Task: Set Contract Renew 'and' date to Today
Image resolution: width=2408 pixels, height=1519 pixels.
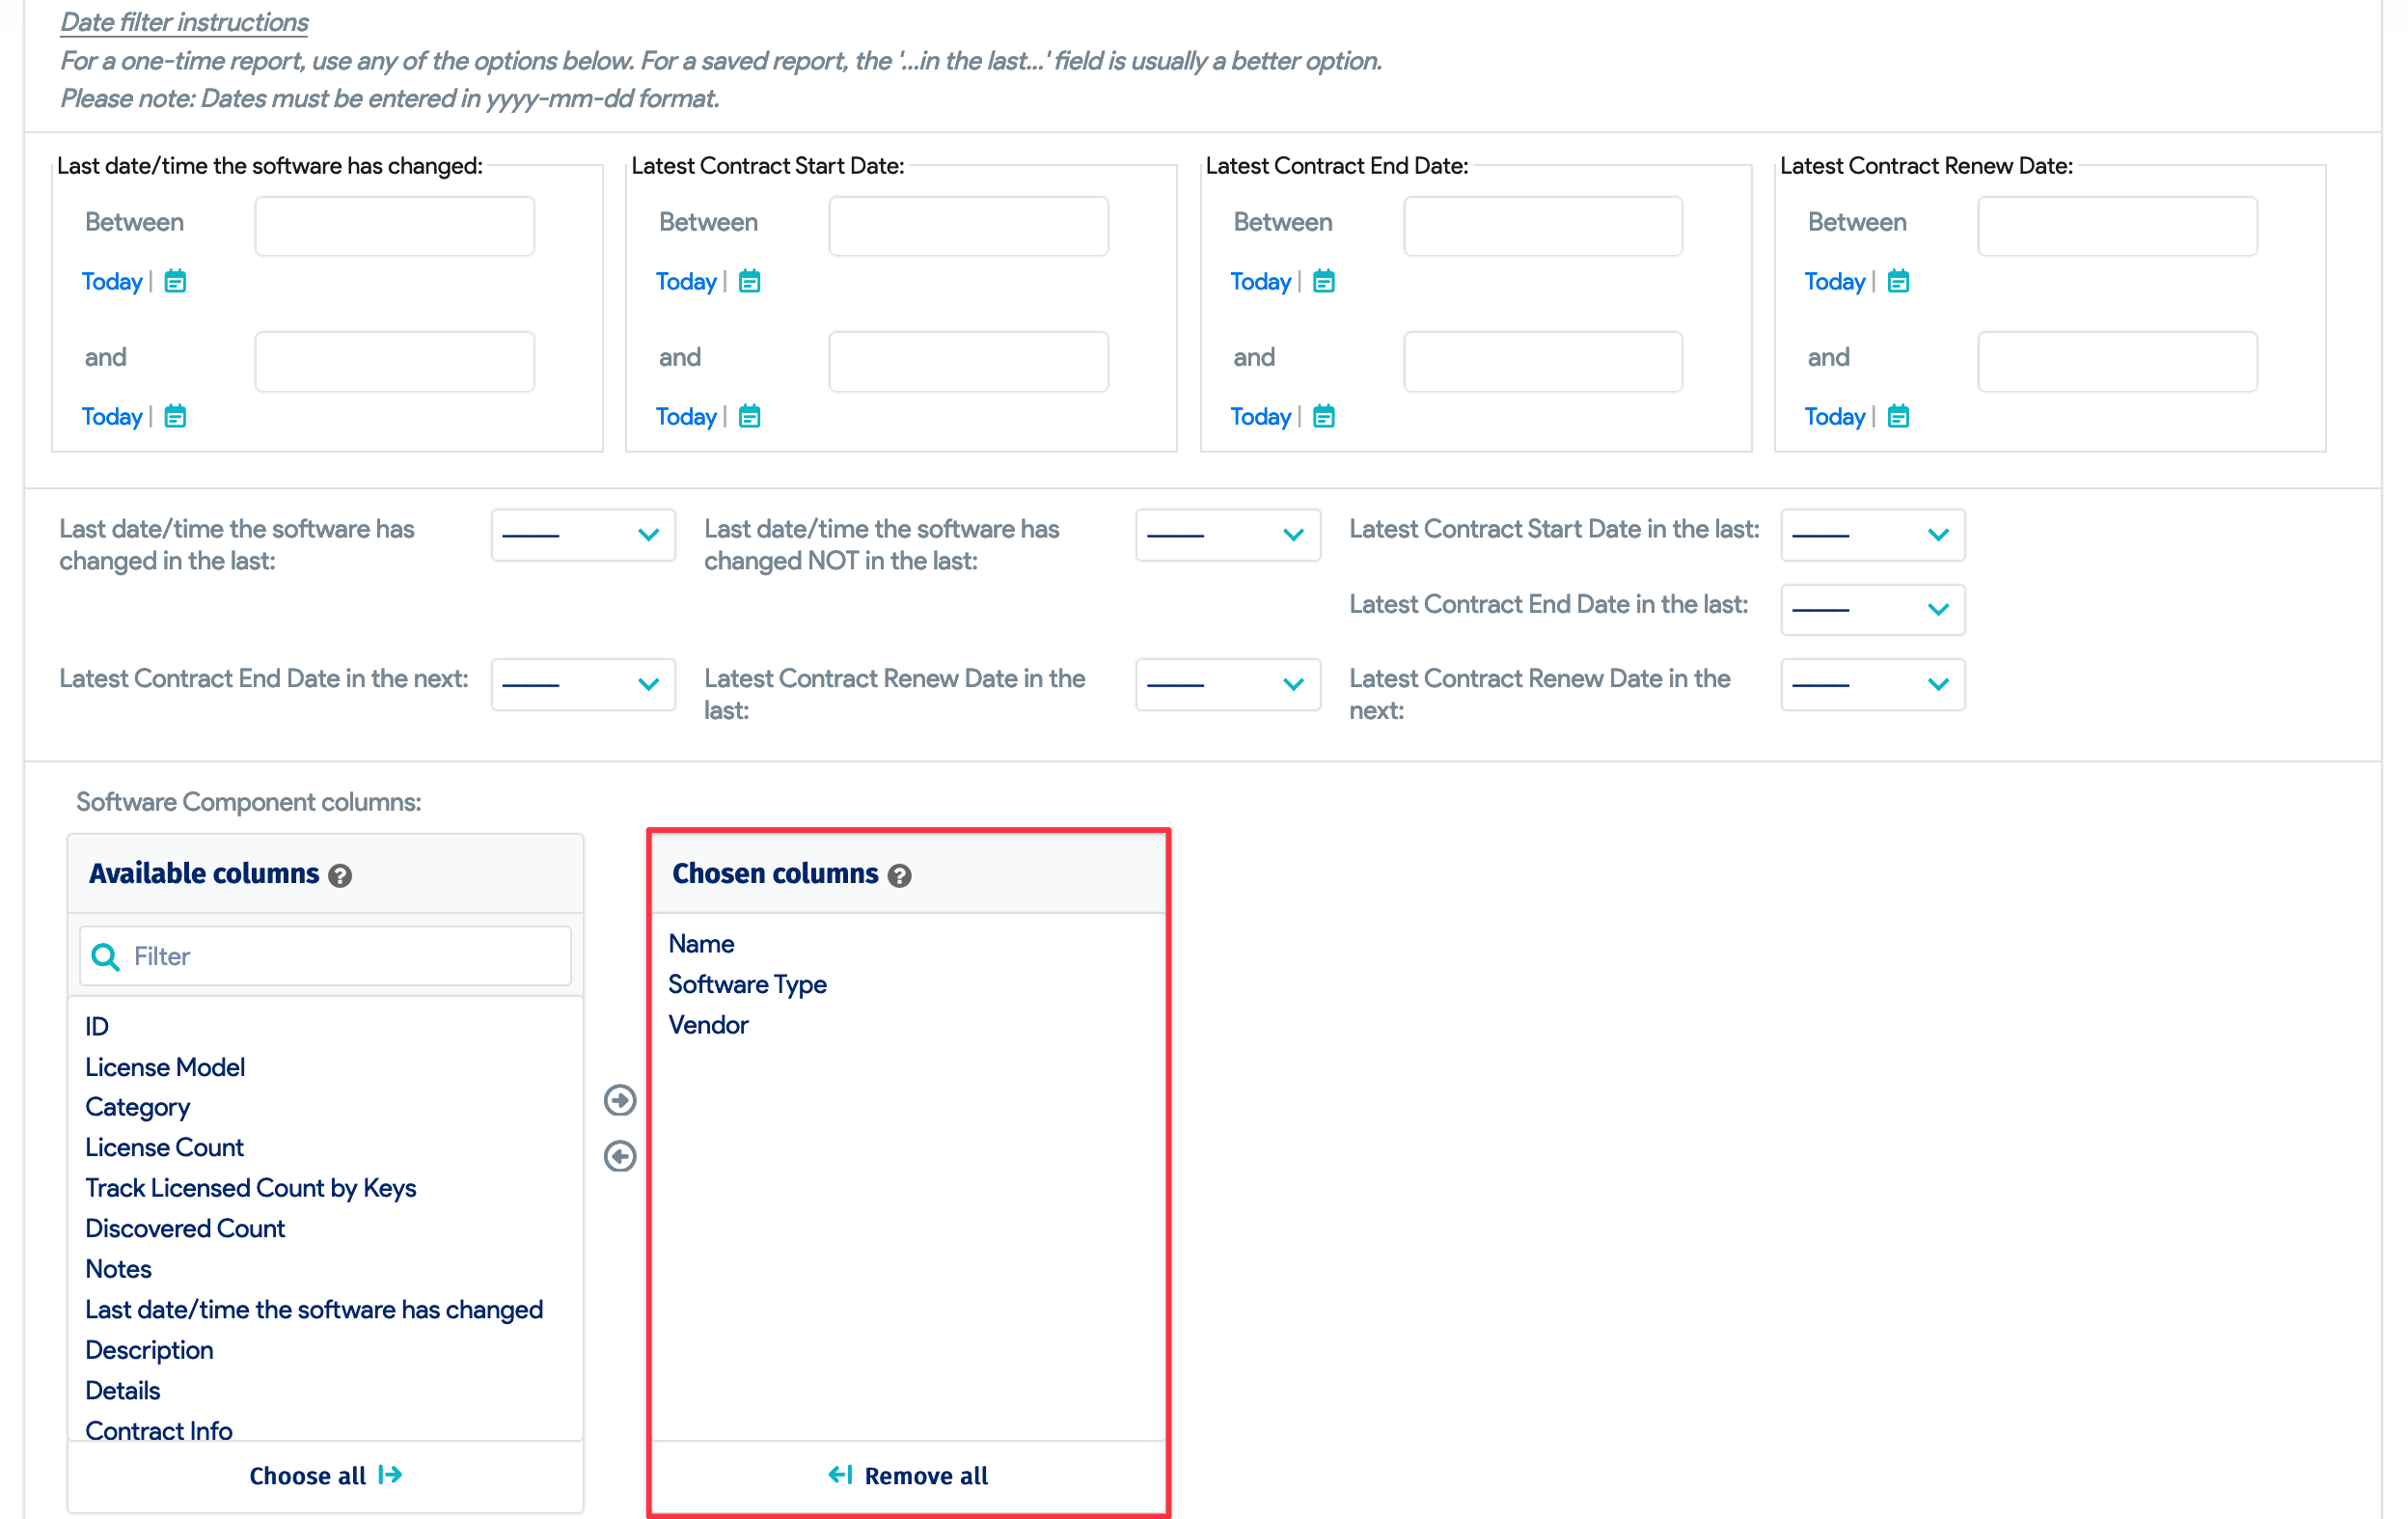Action: tap(1834, 417)
